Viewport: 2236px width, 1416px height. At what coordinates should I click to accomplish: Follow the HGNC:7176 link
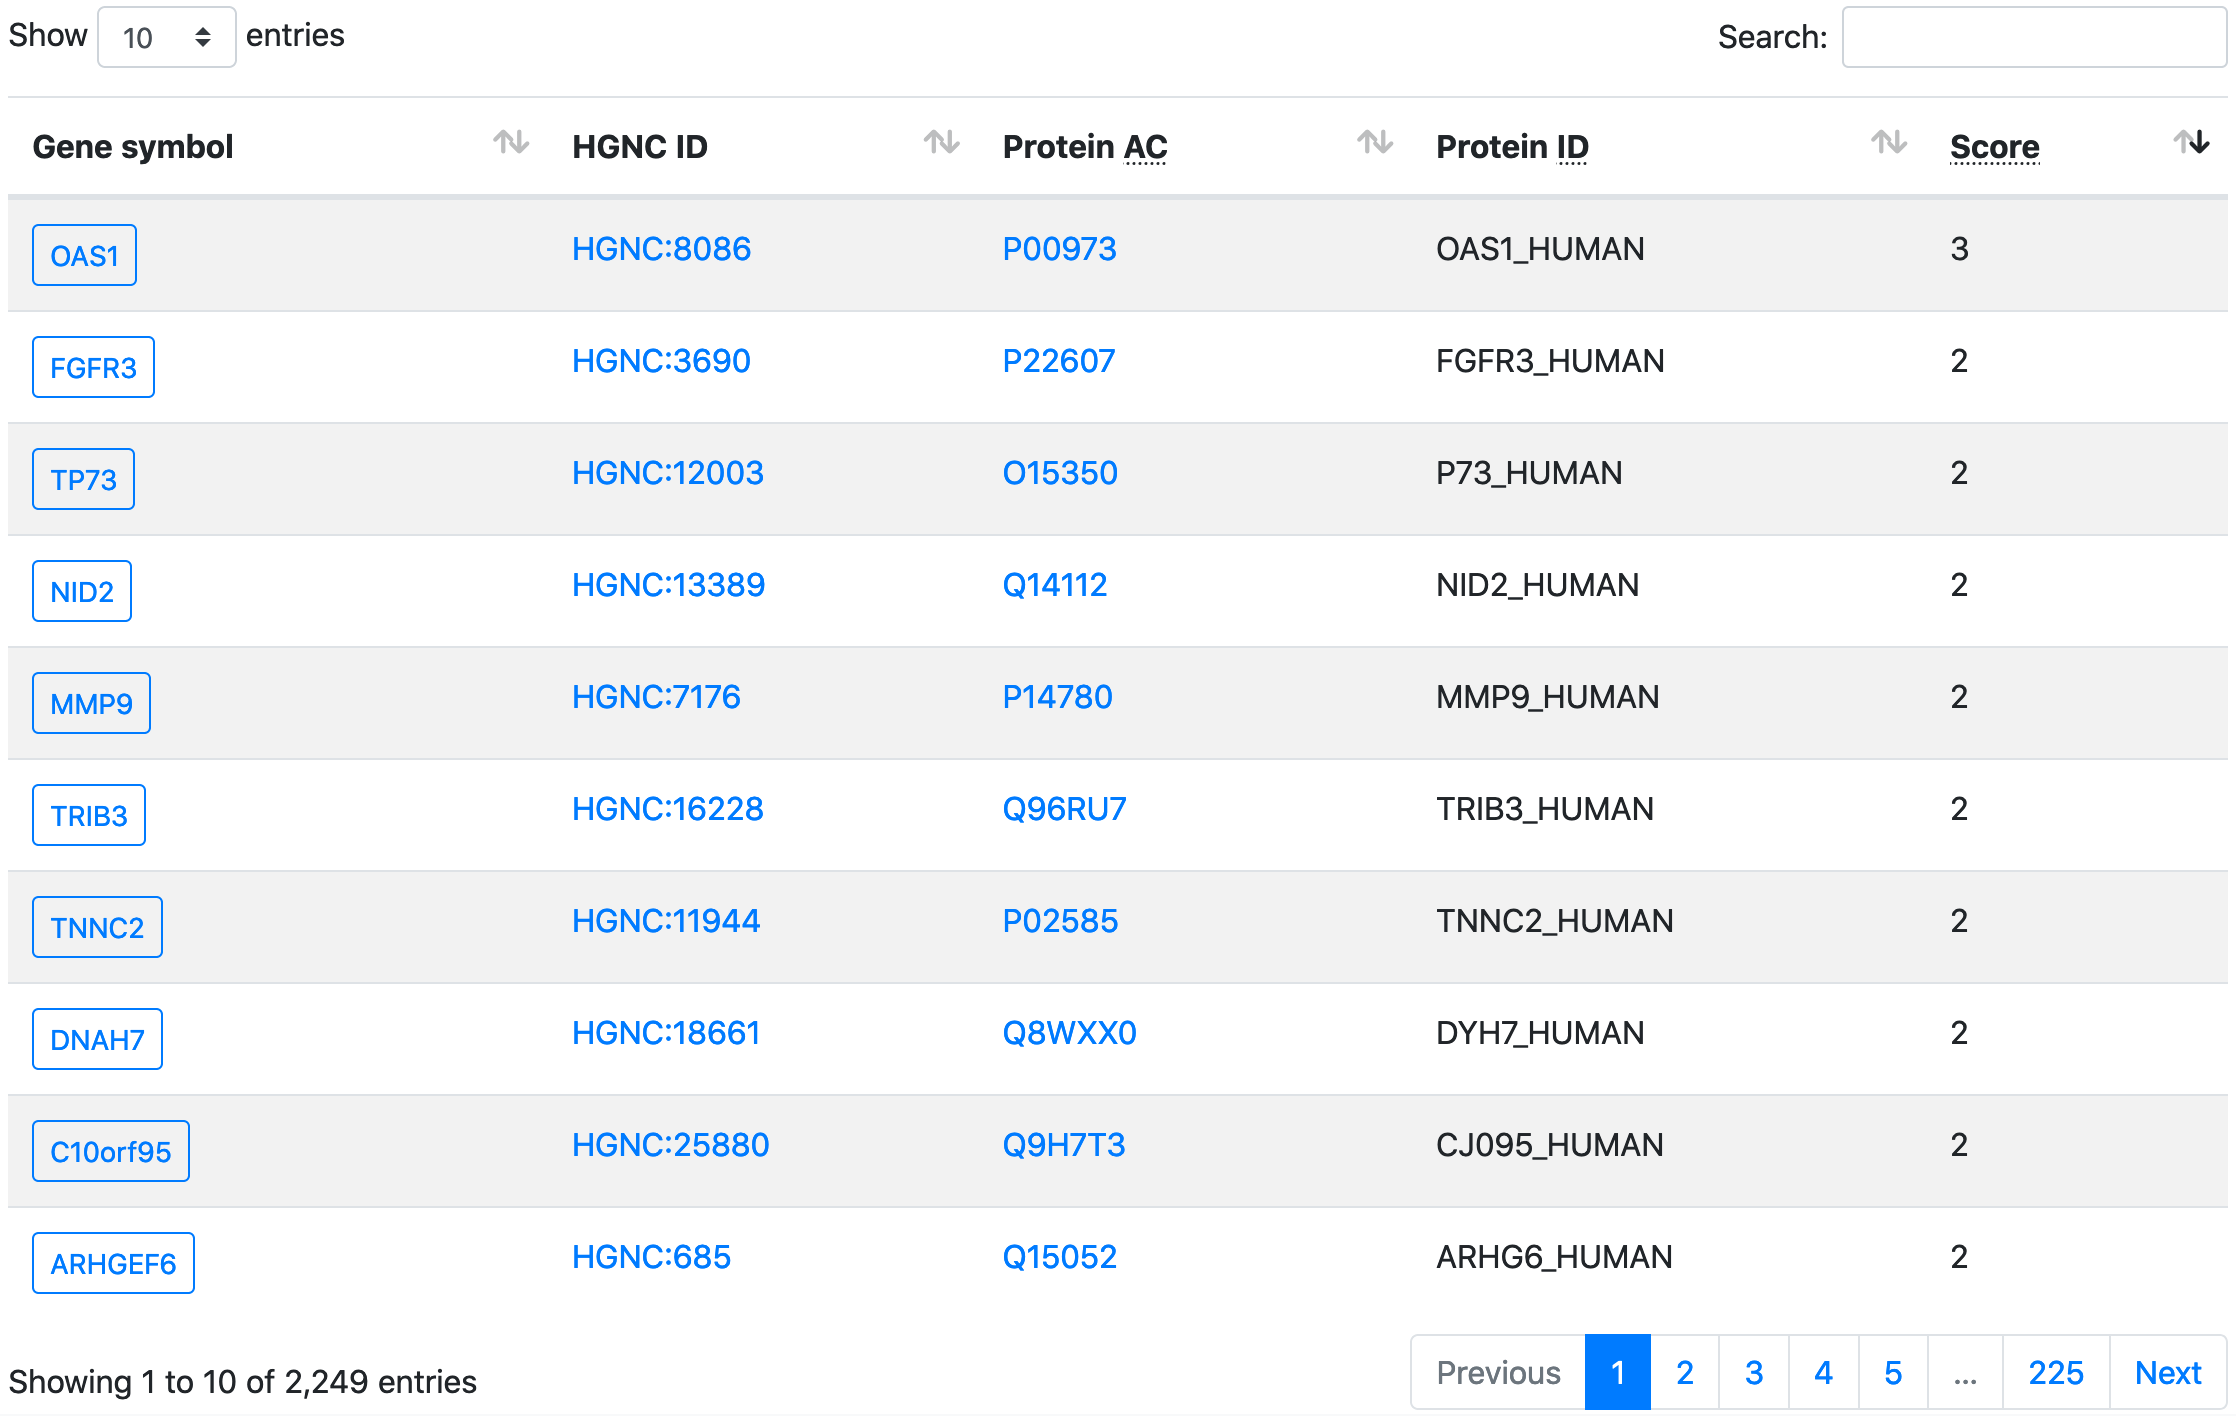pyautogui.click(x=656, y=697)
